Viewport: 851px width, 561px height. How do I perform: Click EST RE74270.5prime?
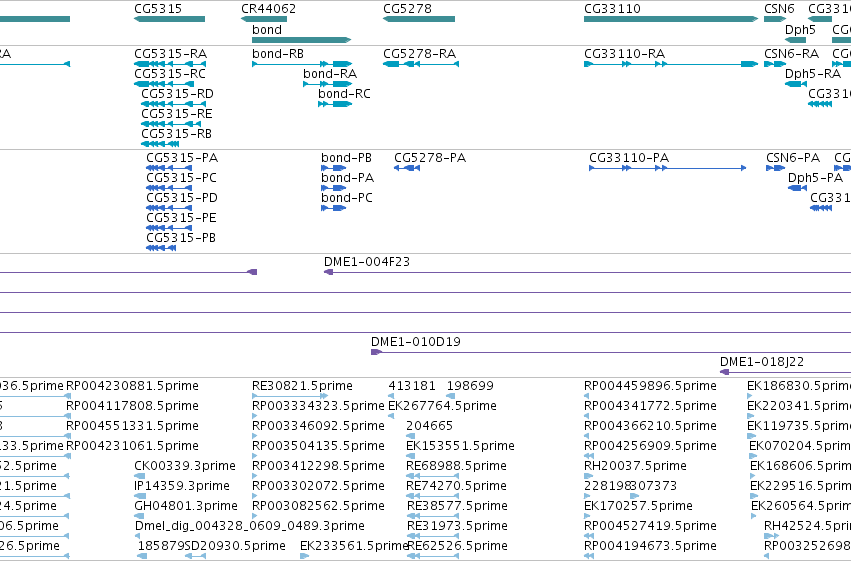[x=456, y=486]
